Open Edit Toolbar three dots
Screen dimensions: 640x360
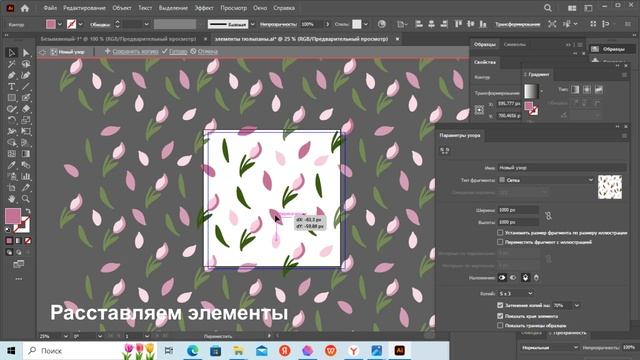(x=18, y=279)
